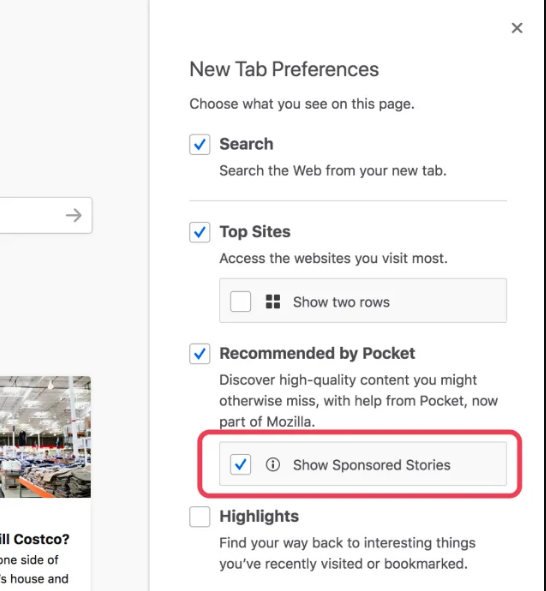Click the Show two rows label text
Viewport: 546px width, 591px height.
[341, 302]
